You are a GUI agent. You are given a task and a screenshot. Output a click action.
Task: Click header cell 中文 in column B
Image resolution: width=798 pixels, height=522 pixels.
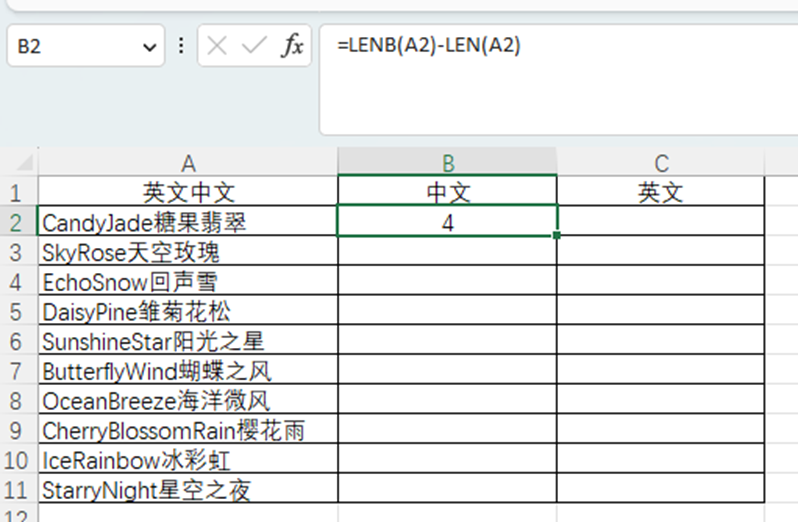447,191
